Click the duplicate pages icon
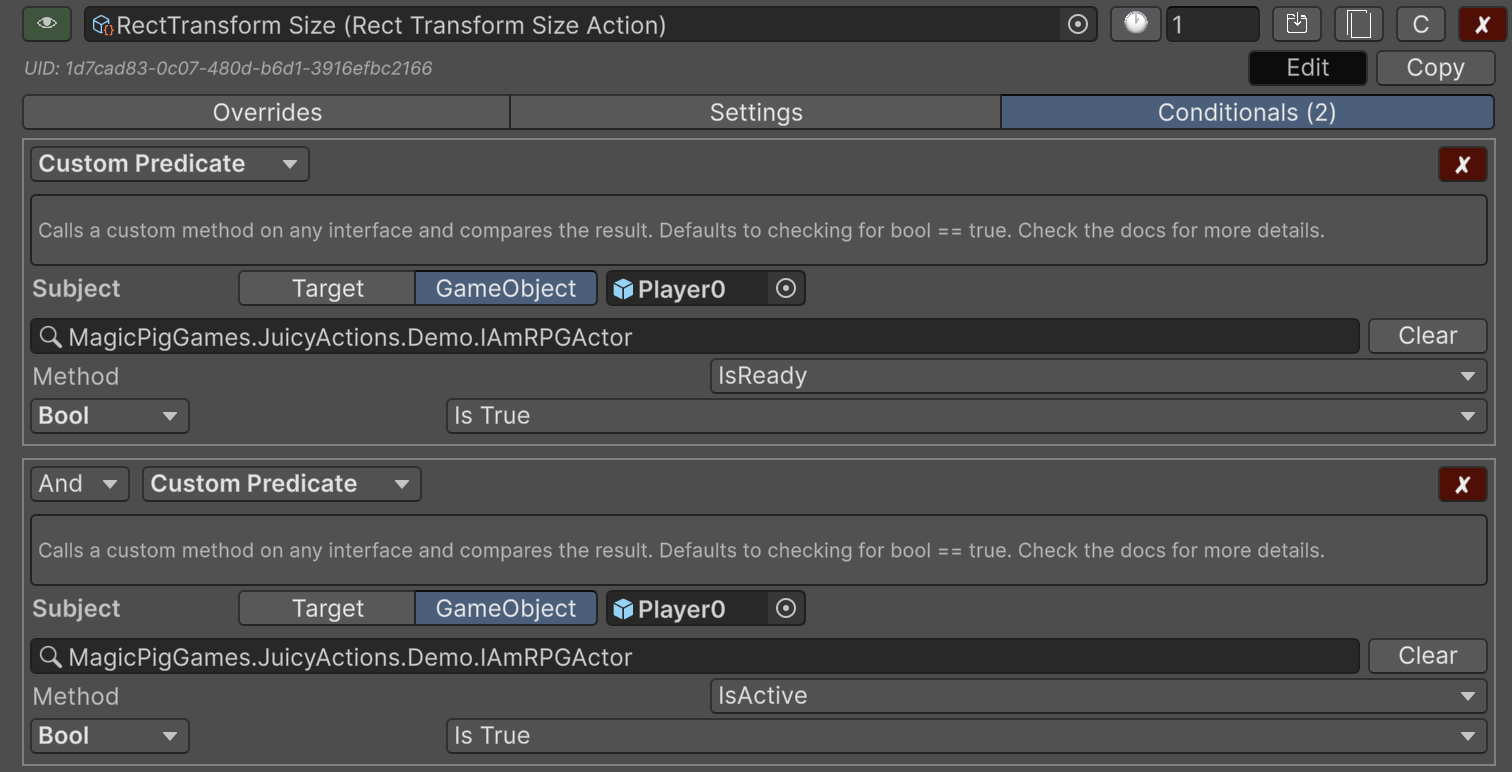Image resolution: width=1512 pixels, height=772 pixels. click(x=1358, y=25)
